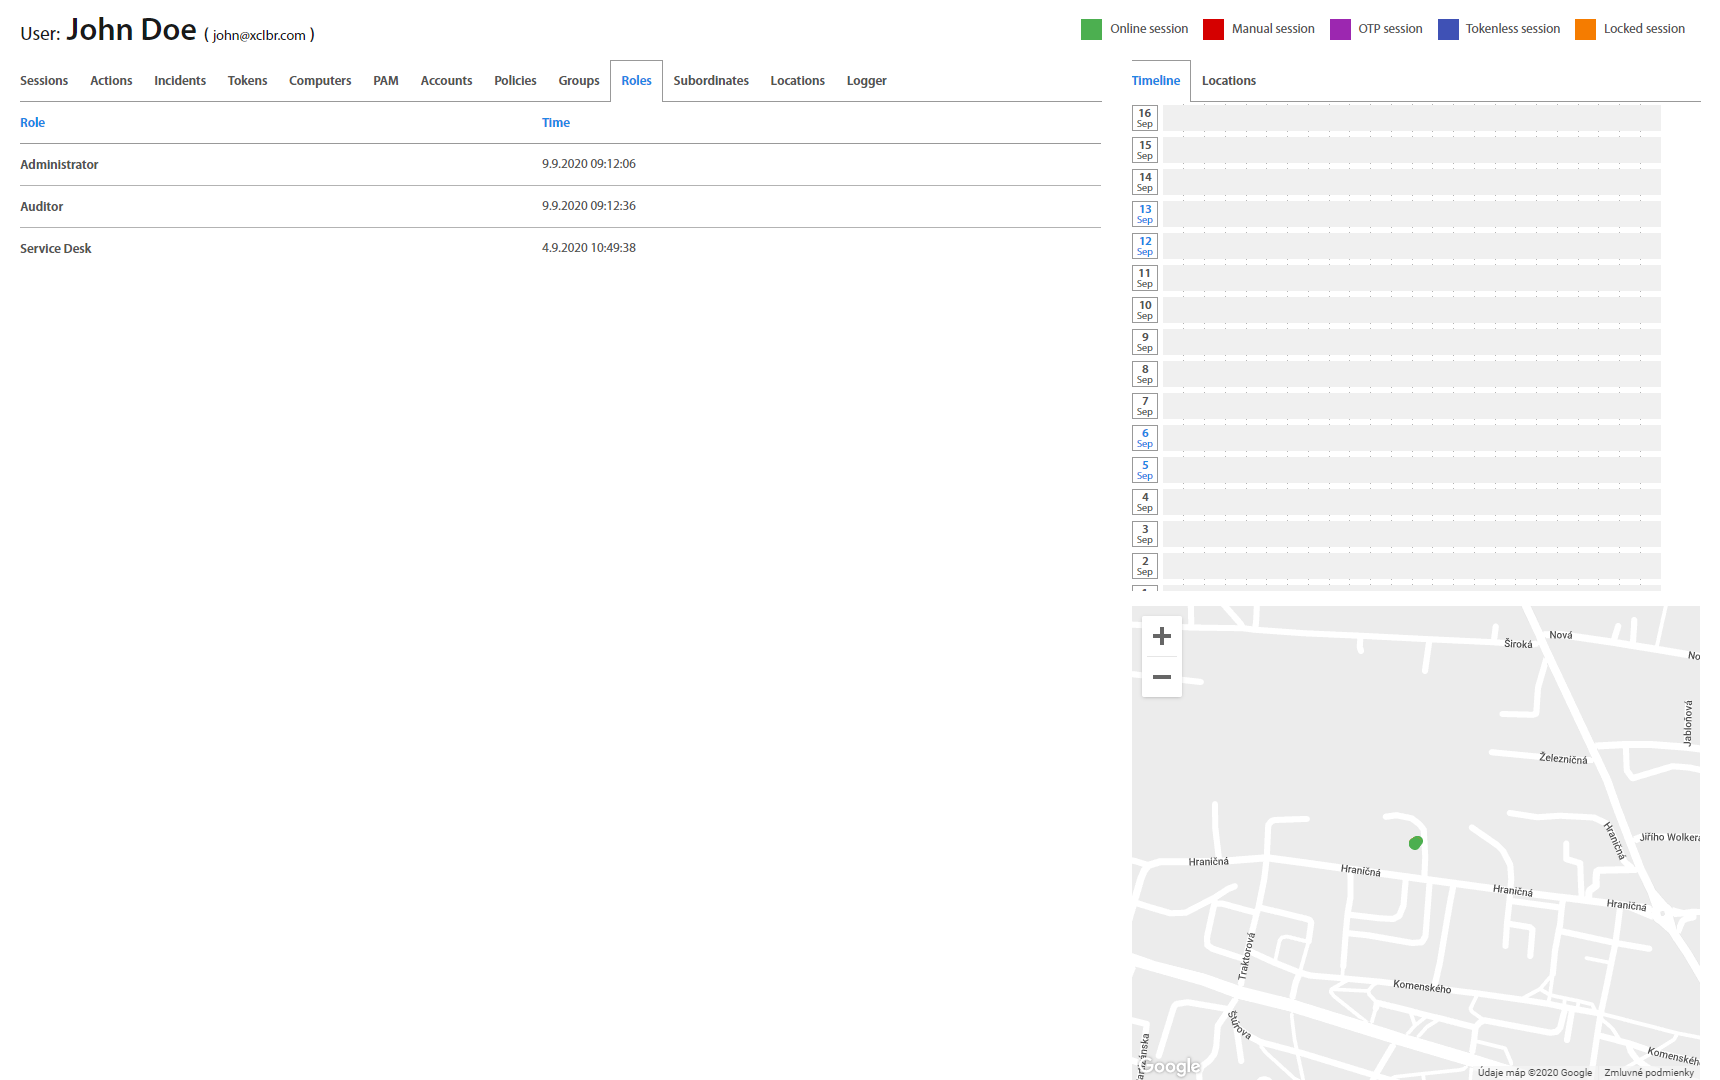The height and width of the screenshot is (1080, 1720).
Task: Zoom in on the map
Action: point(1161,636)
